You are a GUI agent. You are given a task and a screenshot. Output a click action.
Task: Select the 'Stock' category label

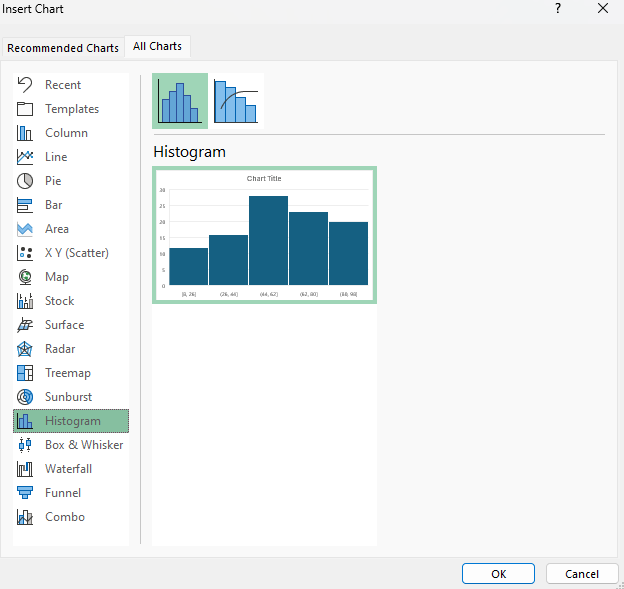[x=60, y=301]
